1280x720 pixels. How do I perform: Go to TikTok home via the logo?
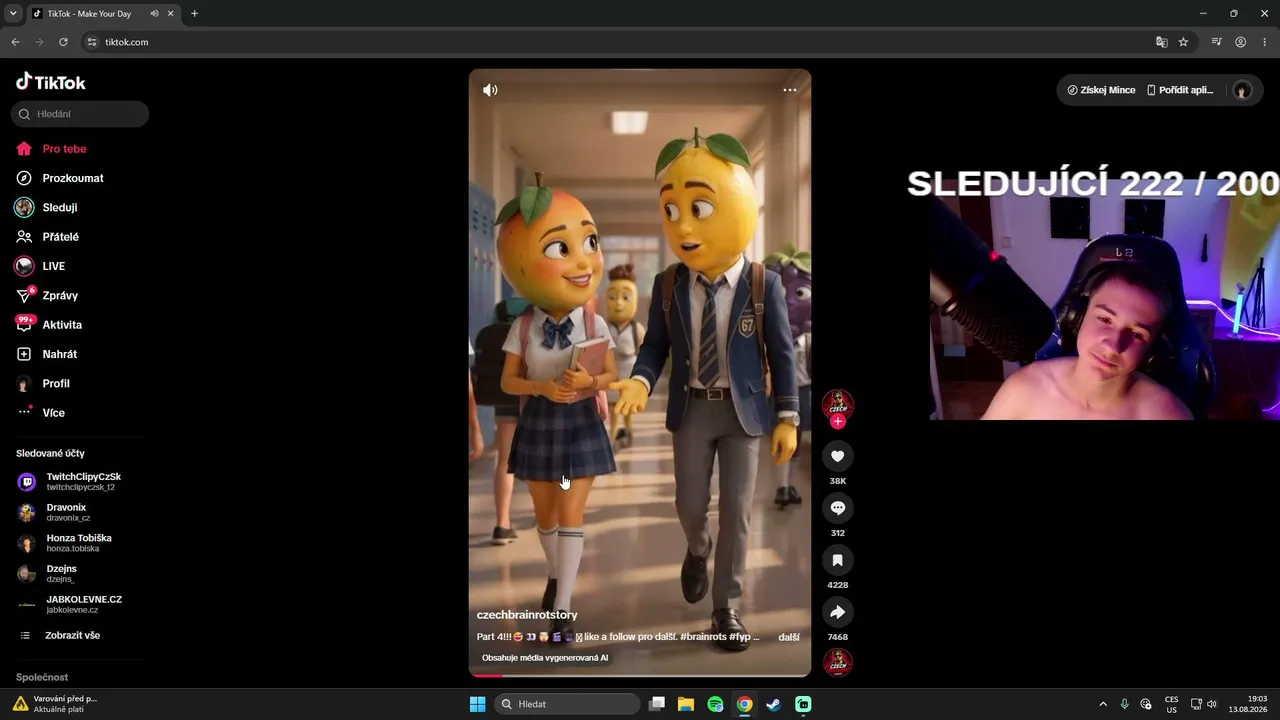51,82
